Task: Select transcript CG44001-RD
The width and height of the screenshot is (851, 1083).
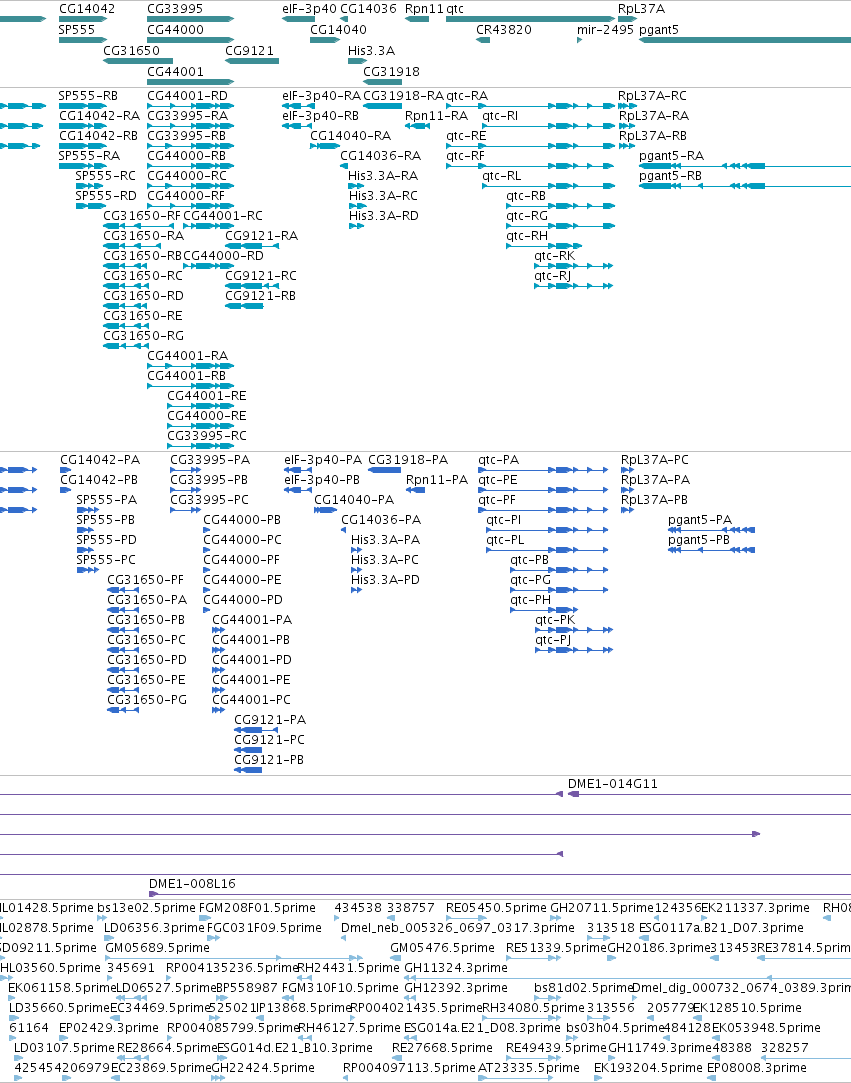Action: pyautogui.click(x=187, y=95)
